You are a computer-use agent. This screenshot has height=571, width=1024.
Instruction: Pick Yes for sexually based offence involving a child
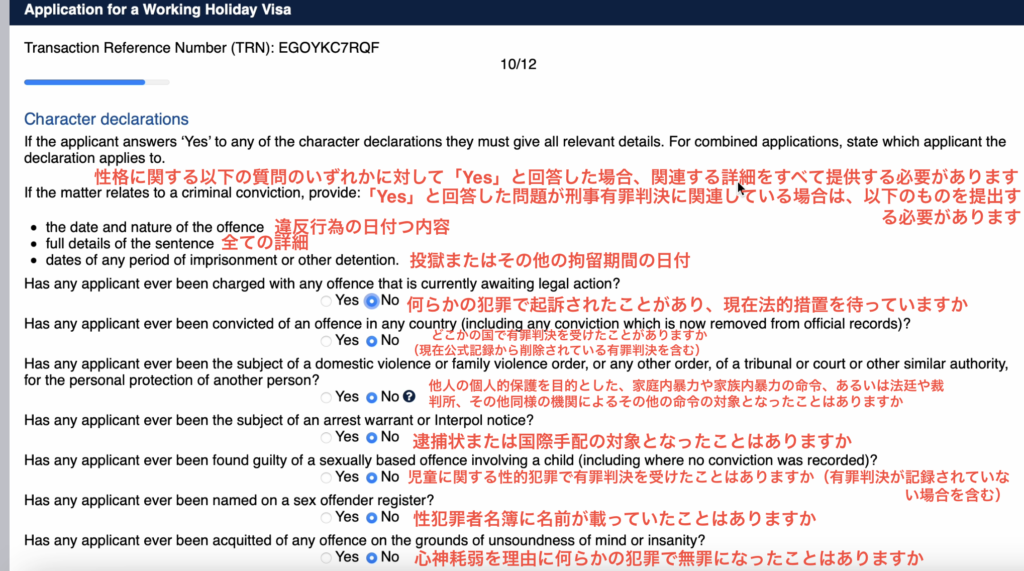(x=326, y=477)
